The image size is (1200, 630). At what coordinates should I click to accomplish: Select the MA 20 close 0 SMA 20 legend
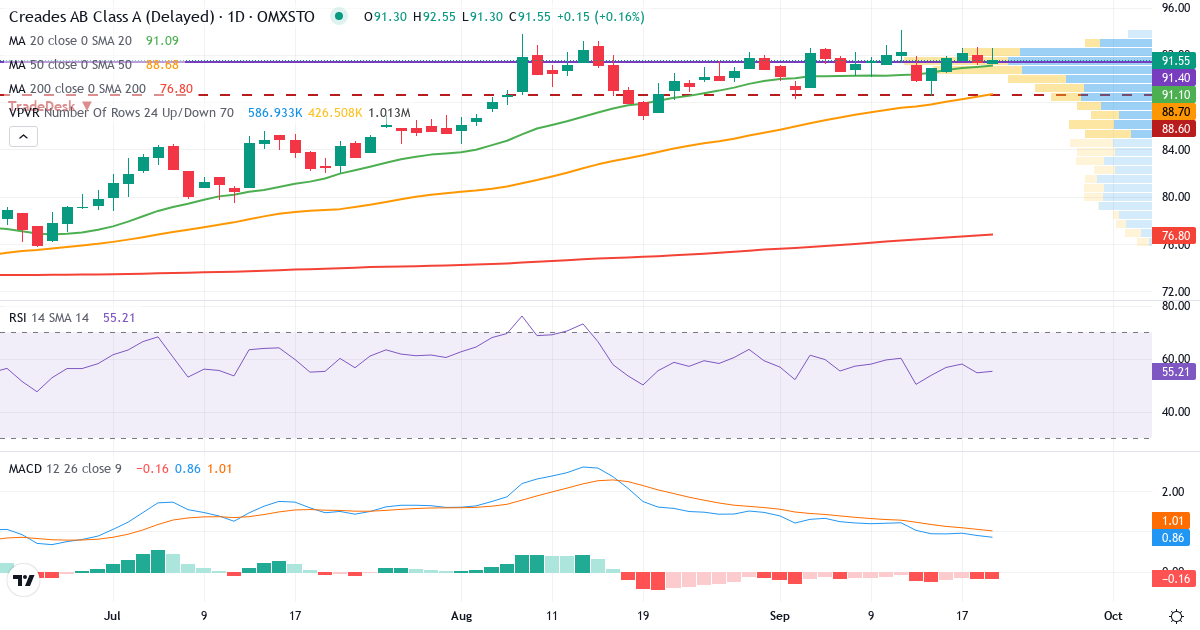(70, 41)
